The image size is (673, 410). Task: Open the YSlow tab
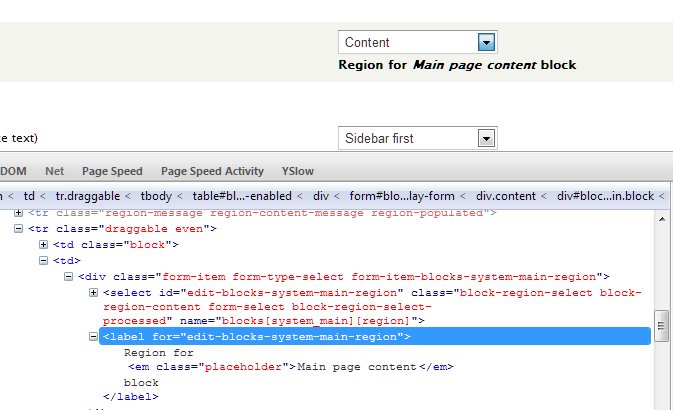pyautogui.click(x=298, y=171)
